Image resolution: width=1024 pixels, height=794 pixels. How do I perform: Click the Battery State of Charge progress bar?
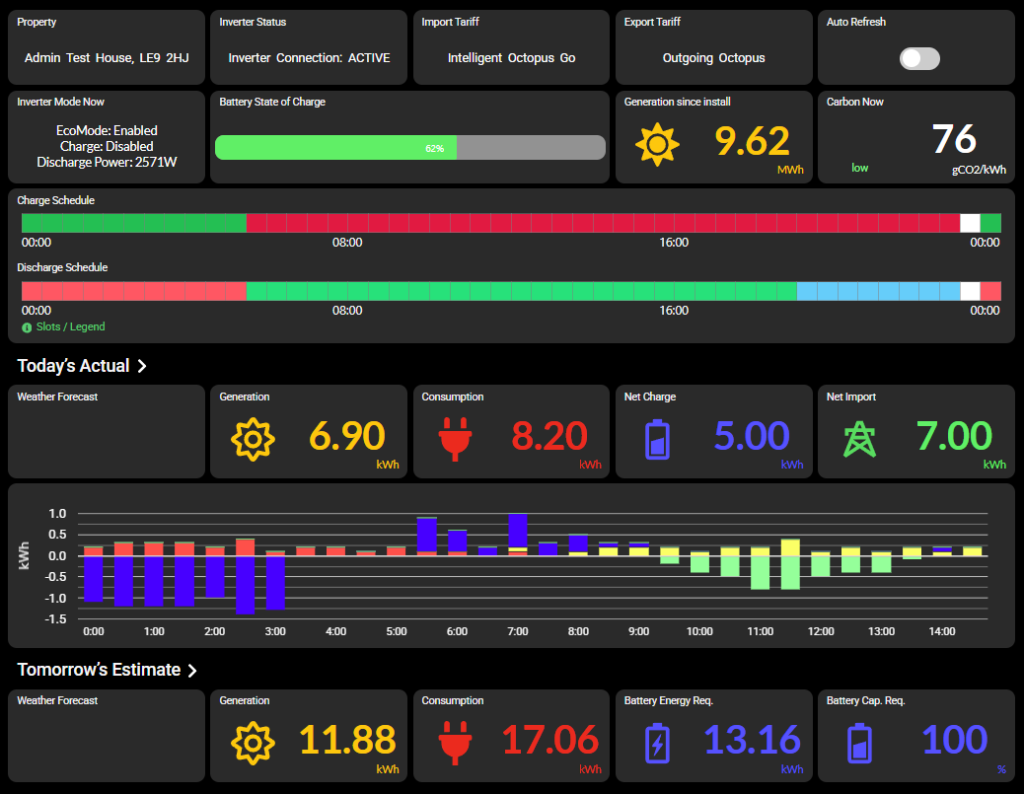[x=410, y=148]
